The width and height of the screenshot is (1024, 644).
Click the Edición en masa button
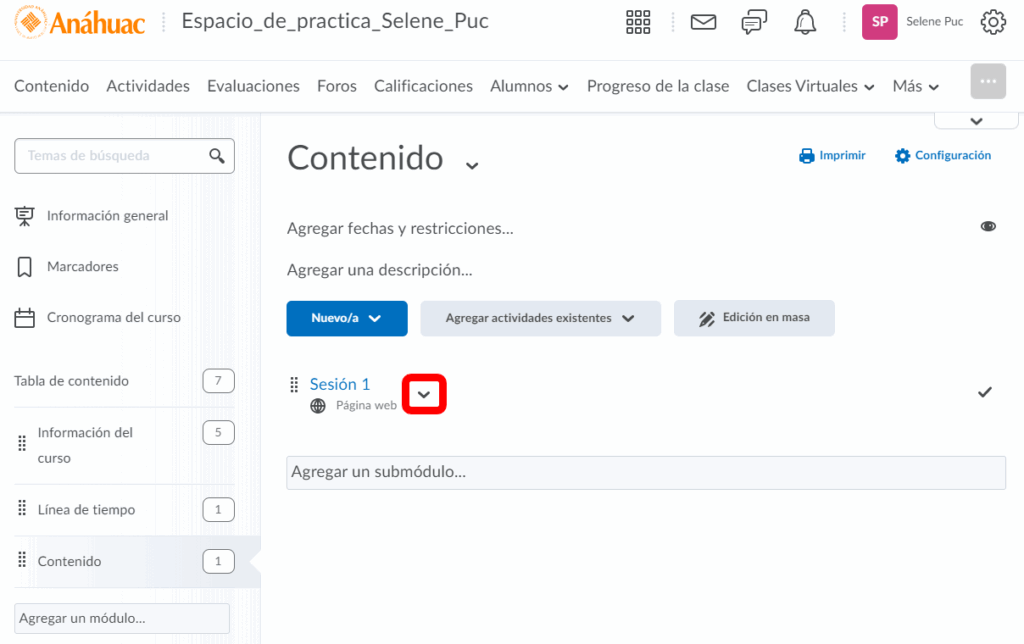(x=754, y=318)
